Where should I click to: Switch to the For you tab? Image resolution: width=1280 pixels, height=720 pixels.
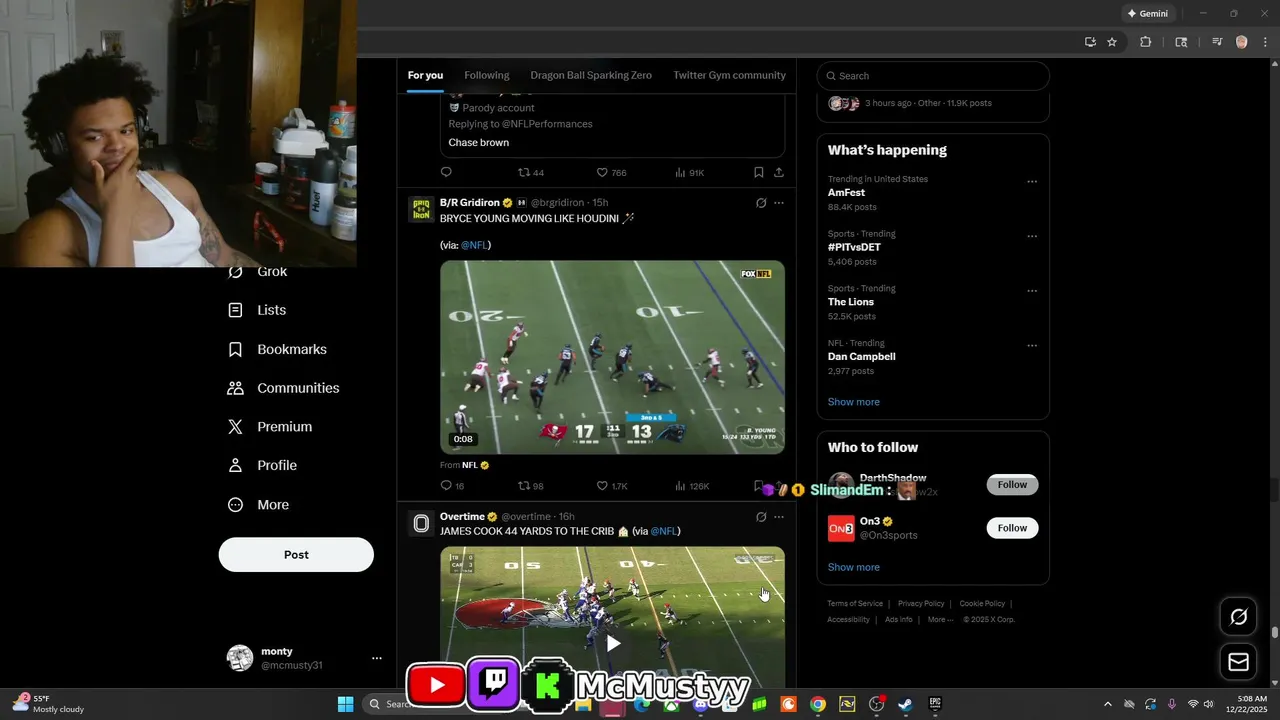pos(425,75)
